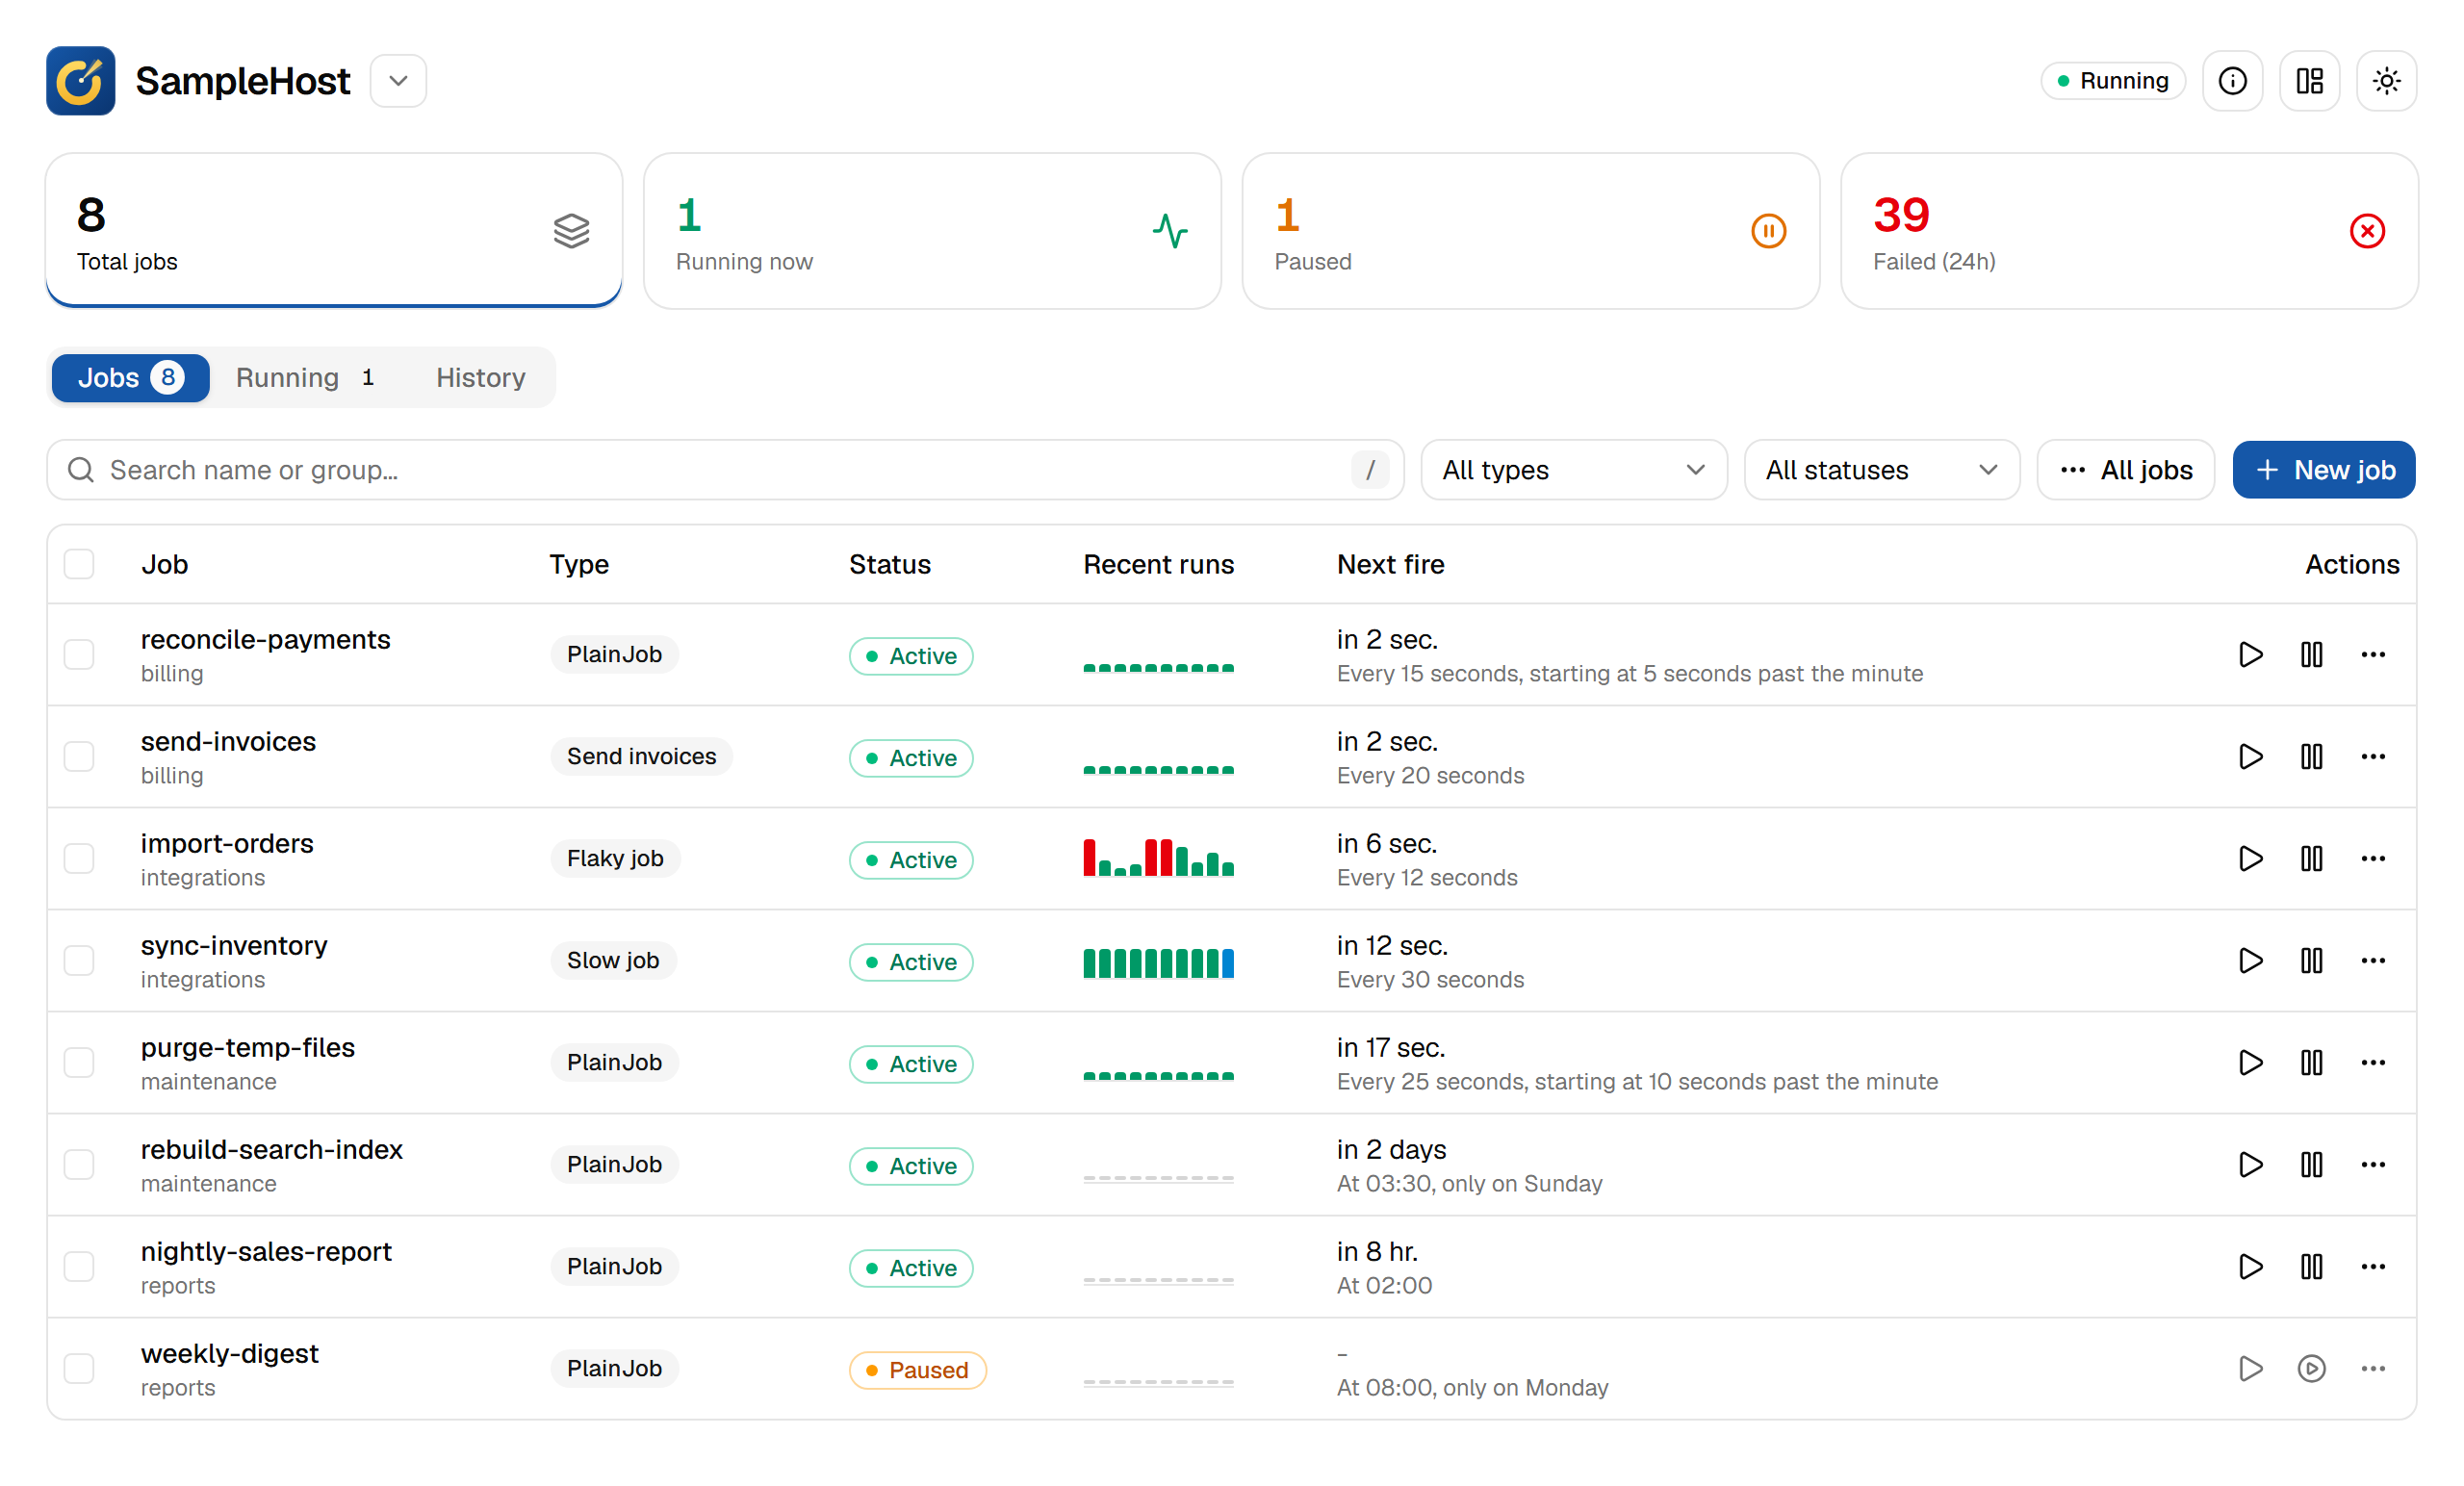The width and height of the screenshot is (2464, 1486).
Task: Run send-invoices job now
Action: [x=2250, y=756]
